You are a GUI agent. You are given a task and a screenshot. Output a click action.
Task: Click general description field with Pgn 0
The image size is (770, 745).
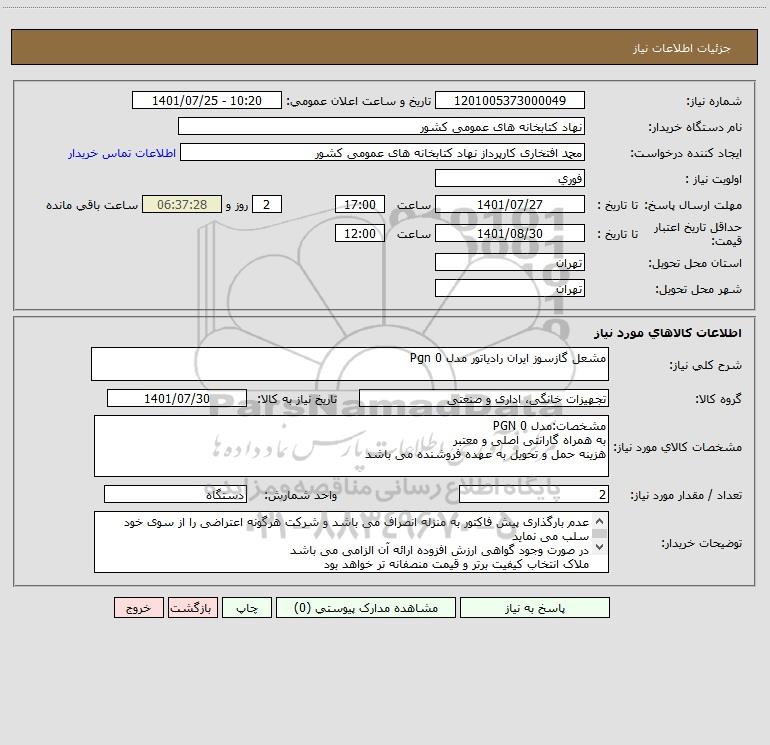pos(350,364)
